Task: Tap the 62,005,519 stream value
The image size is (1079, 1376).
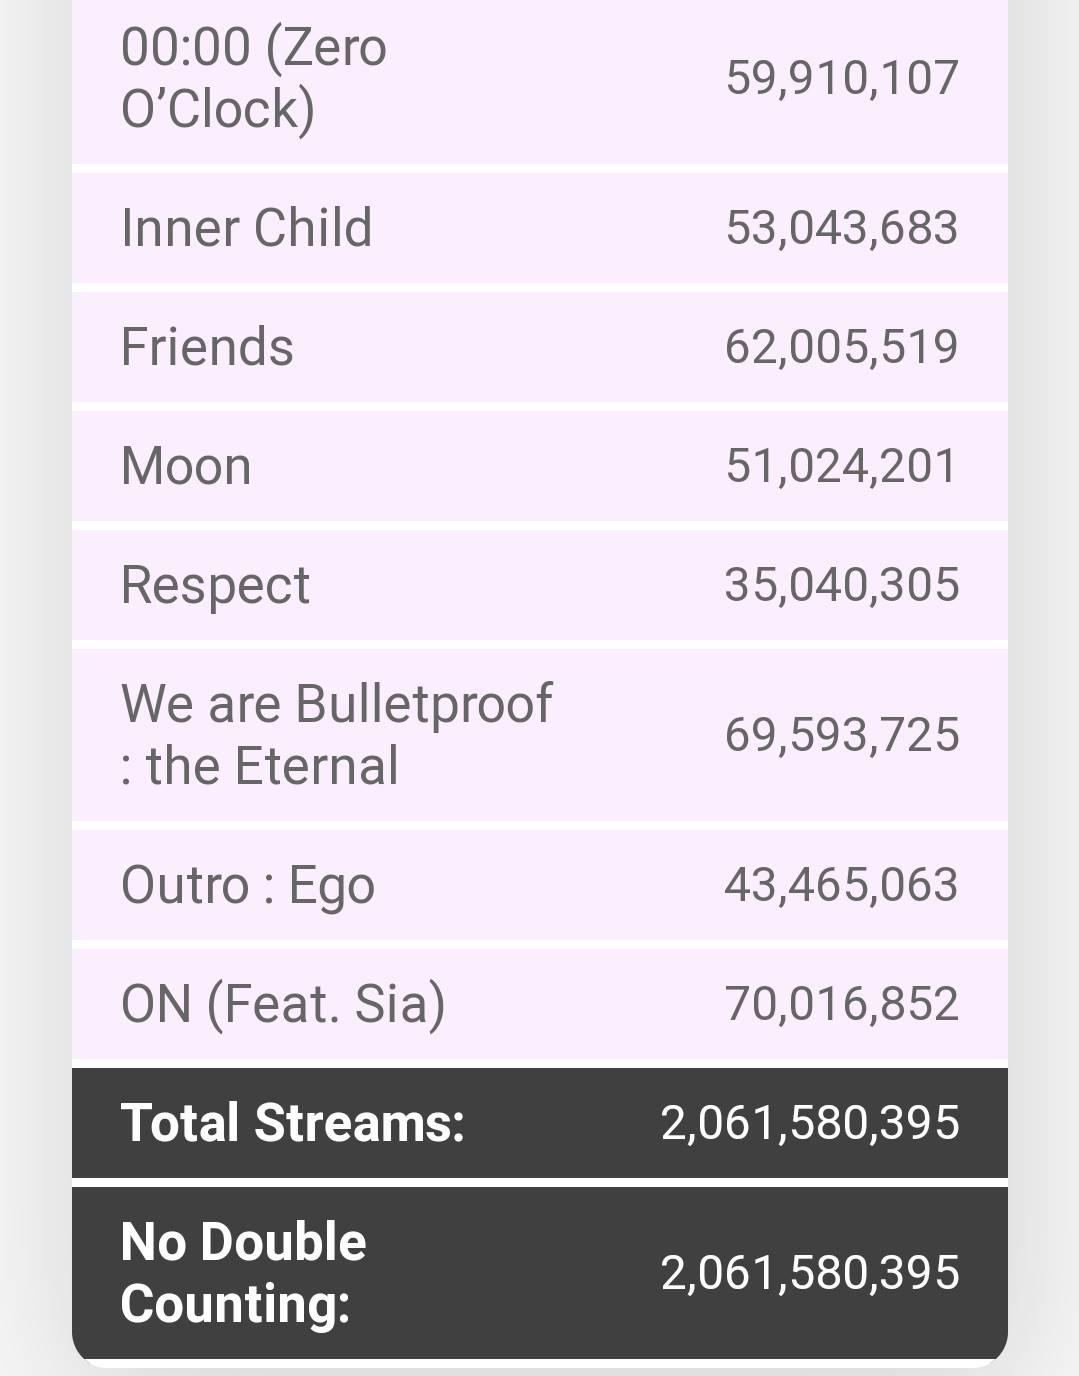Action: (842, 347)
